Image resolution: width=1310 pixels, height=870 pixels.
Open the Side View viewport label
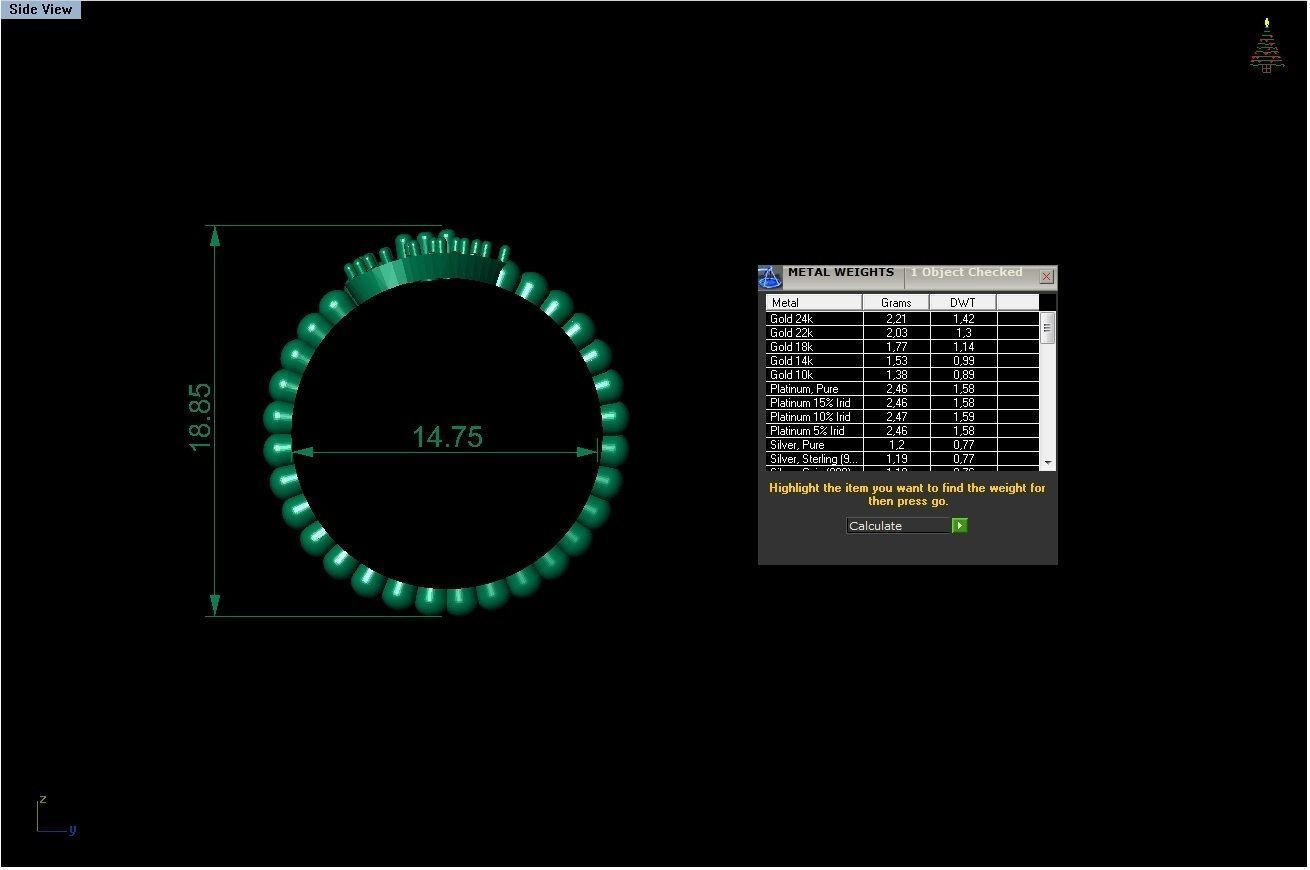[41, 9]
